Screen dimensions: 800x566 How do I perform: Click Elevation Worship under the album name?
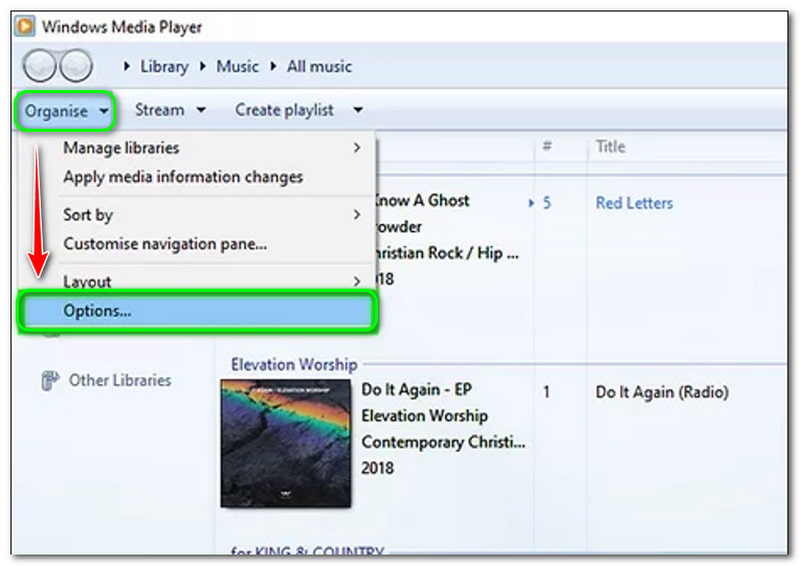point(424,416)
